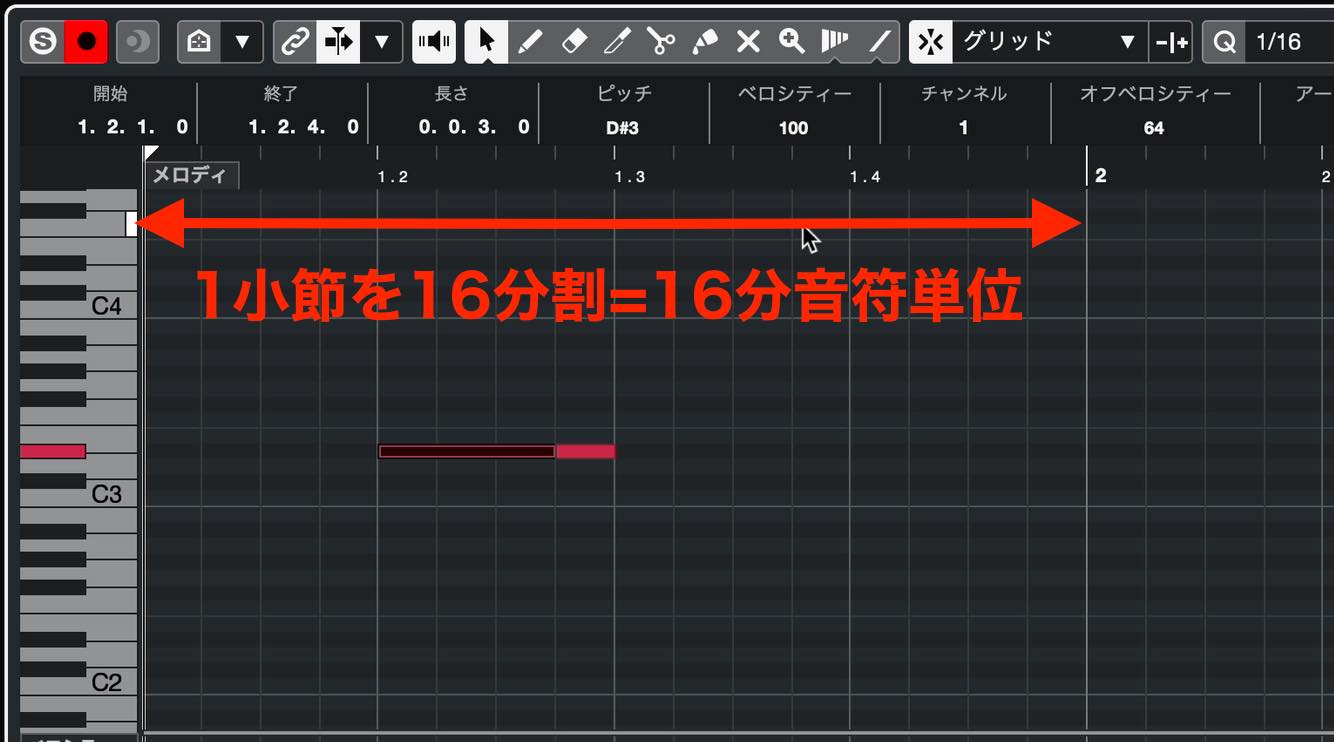Select the Draw pencil tool
The height and width of the screenshot is (742, 1334).
(530, 42)
